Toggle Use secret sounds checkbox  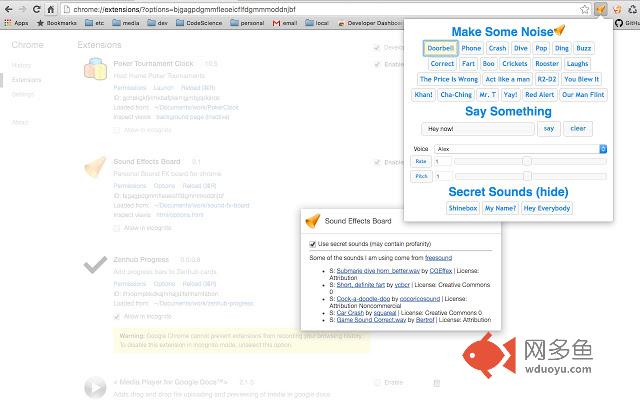(x=313, y=244)
